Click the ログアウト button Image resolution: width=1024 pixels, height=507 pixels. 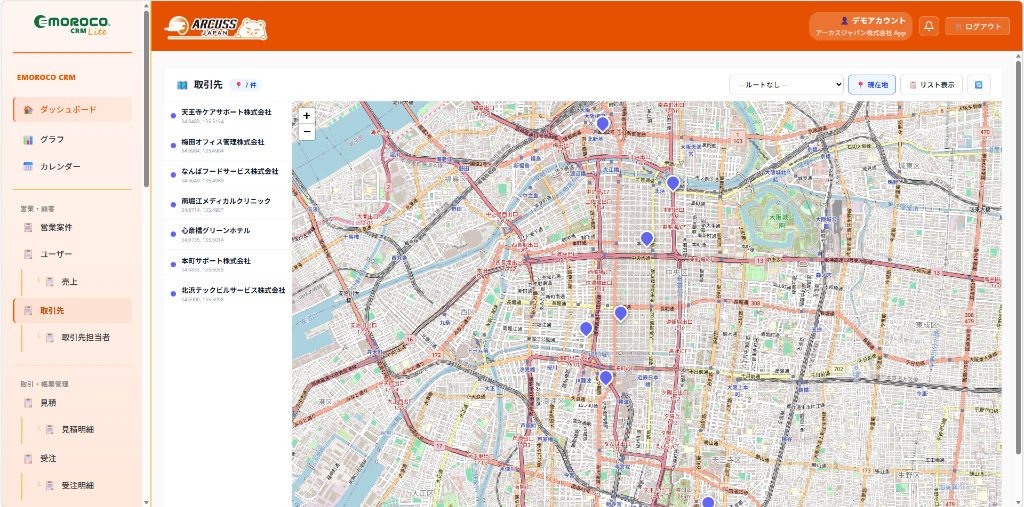(x=978, y=26)
